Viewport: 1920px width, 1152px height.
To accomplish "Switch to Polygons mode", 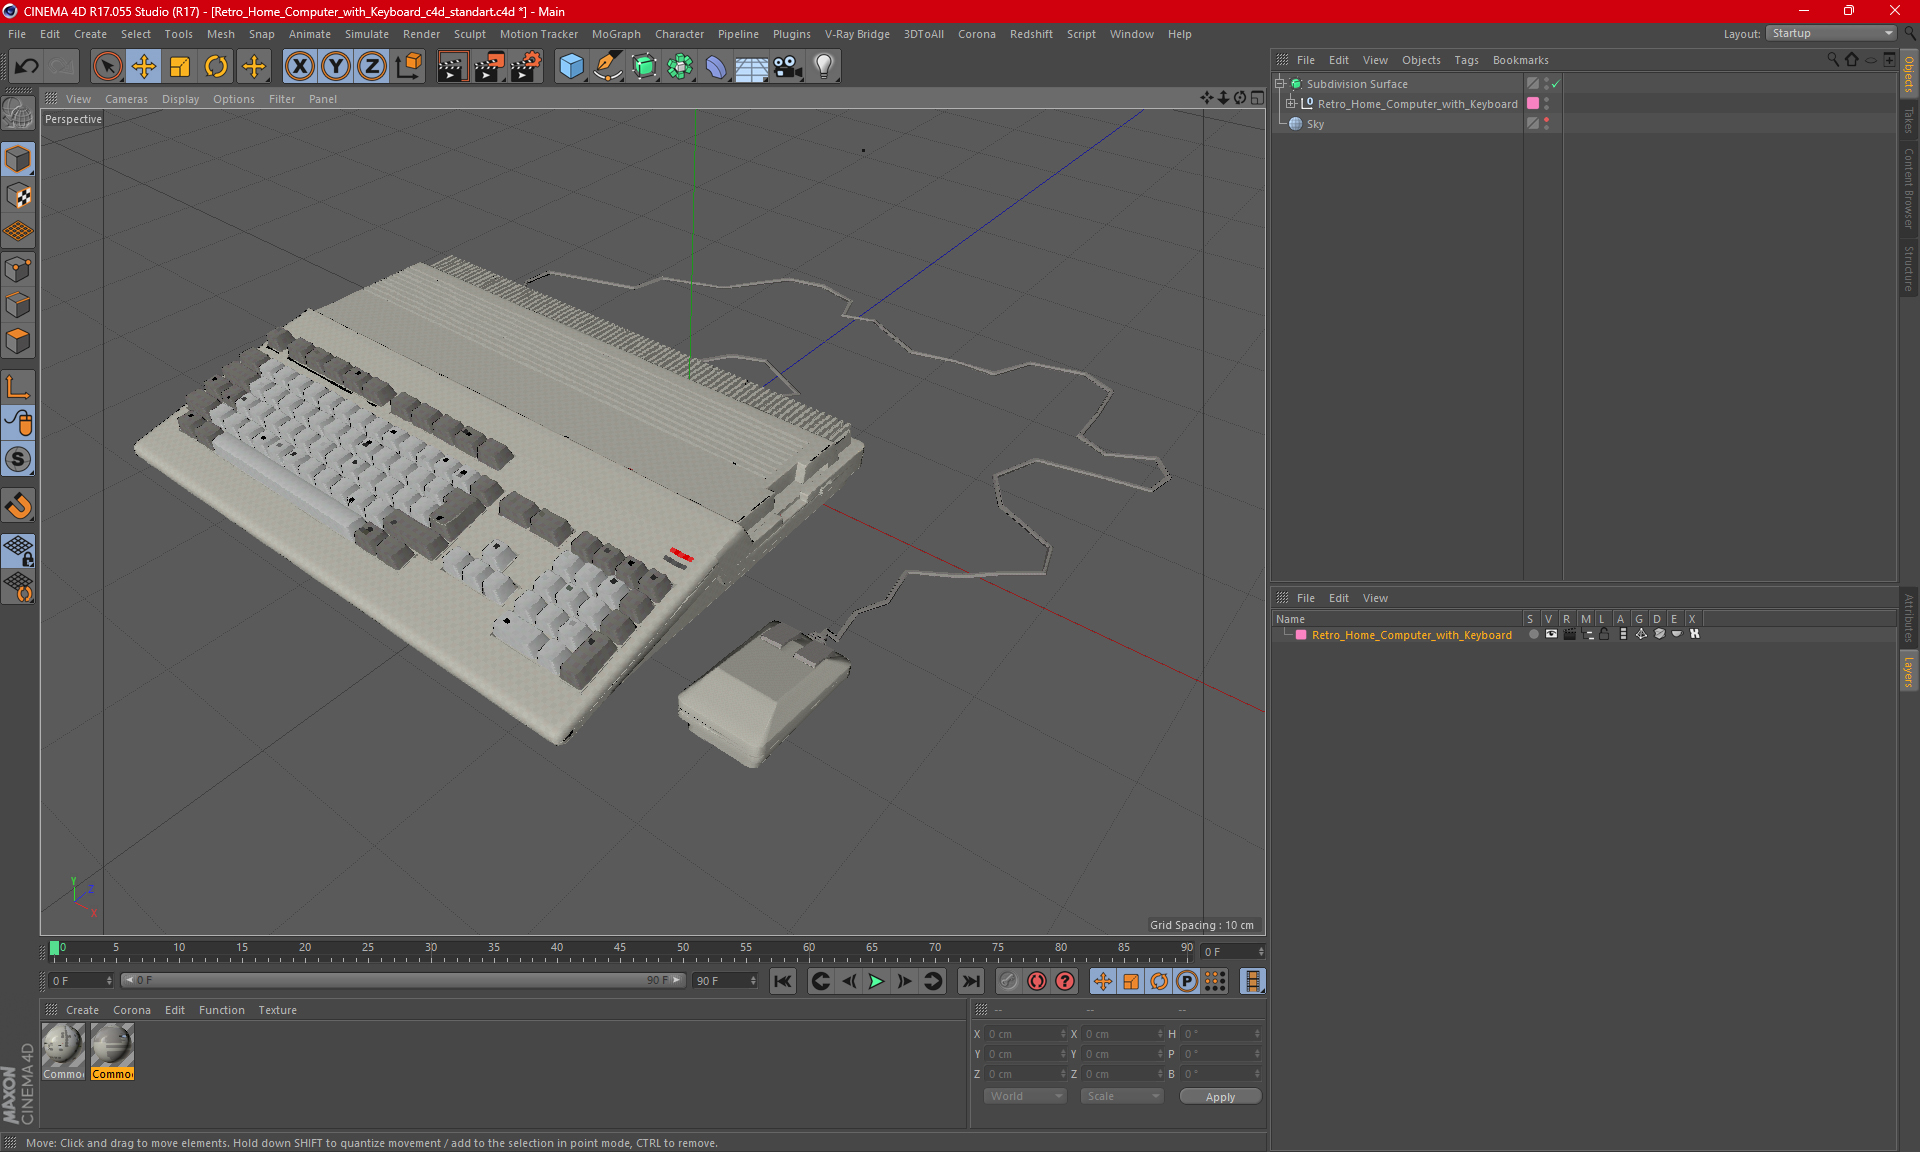I will 18,341.
